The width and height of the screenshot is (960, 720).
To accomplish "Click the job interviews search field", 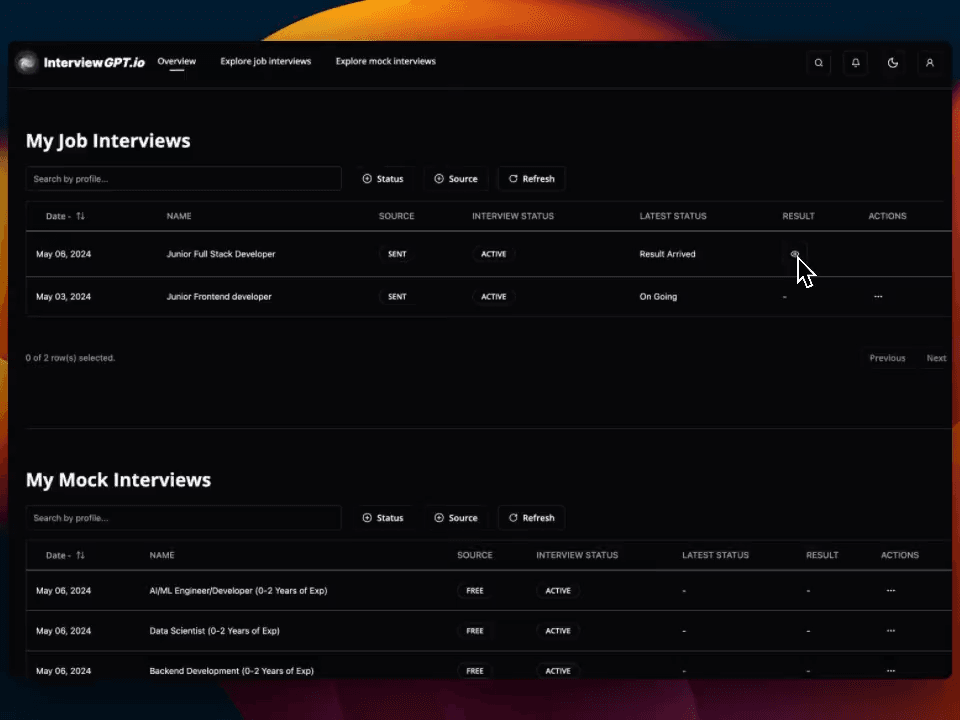I will (x=183, y=179).
